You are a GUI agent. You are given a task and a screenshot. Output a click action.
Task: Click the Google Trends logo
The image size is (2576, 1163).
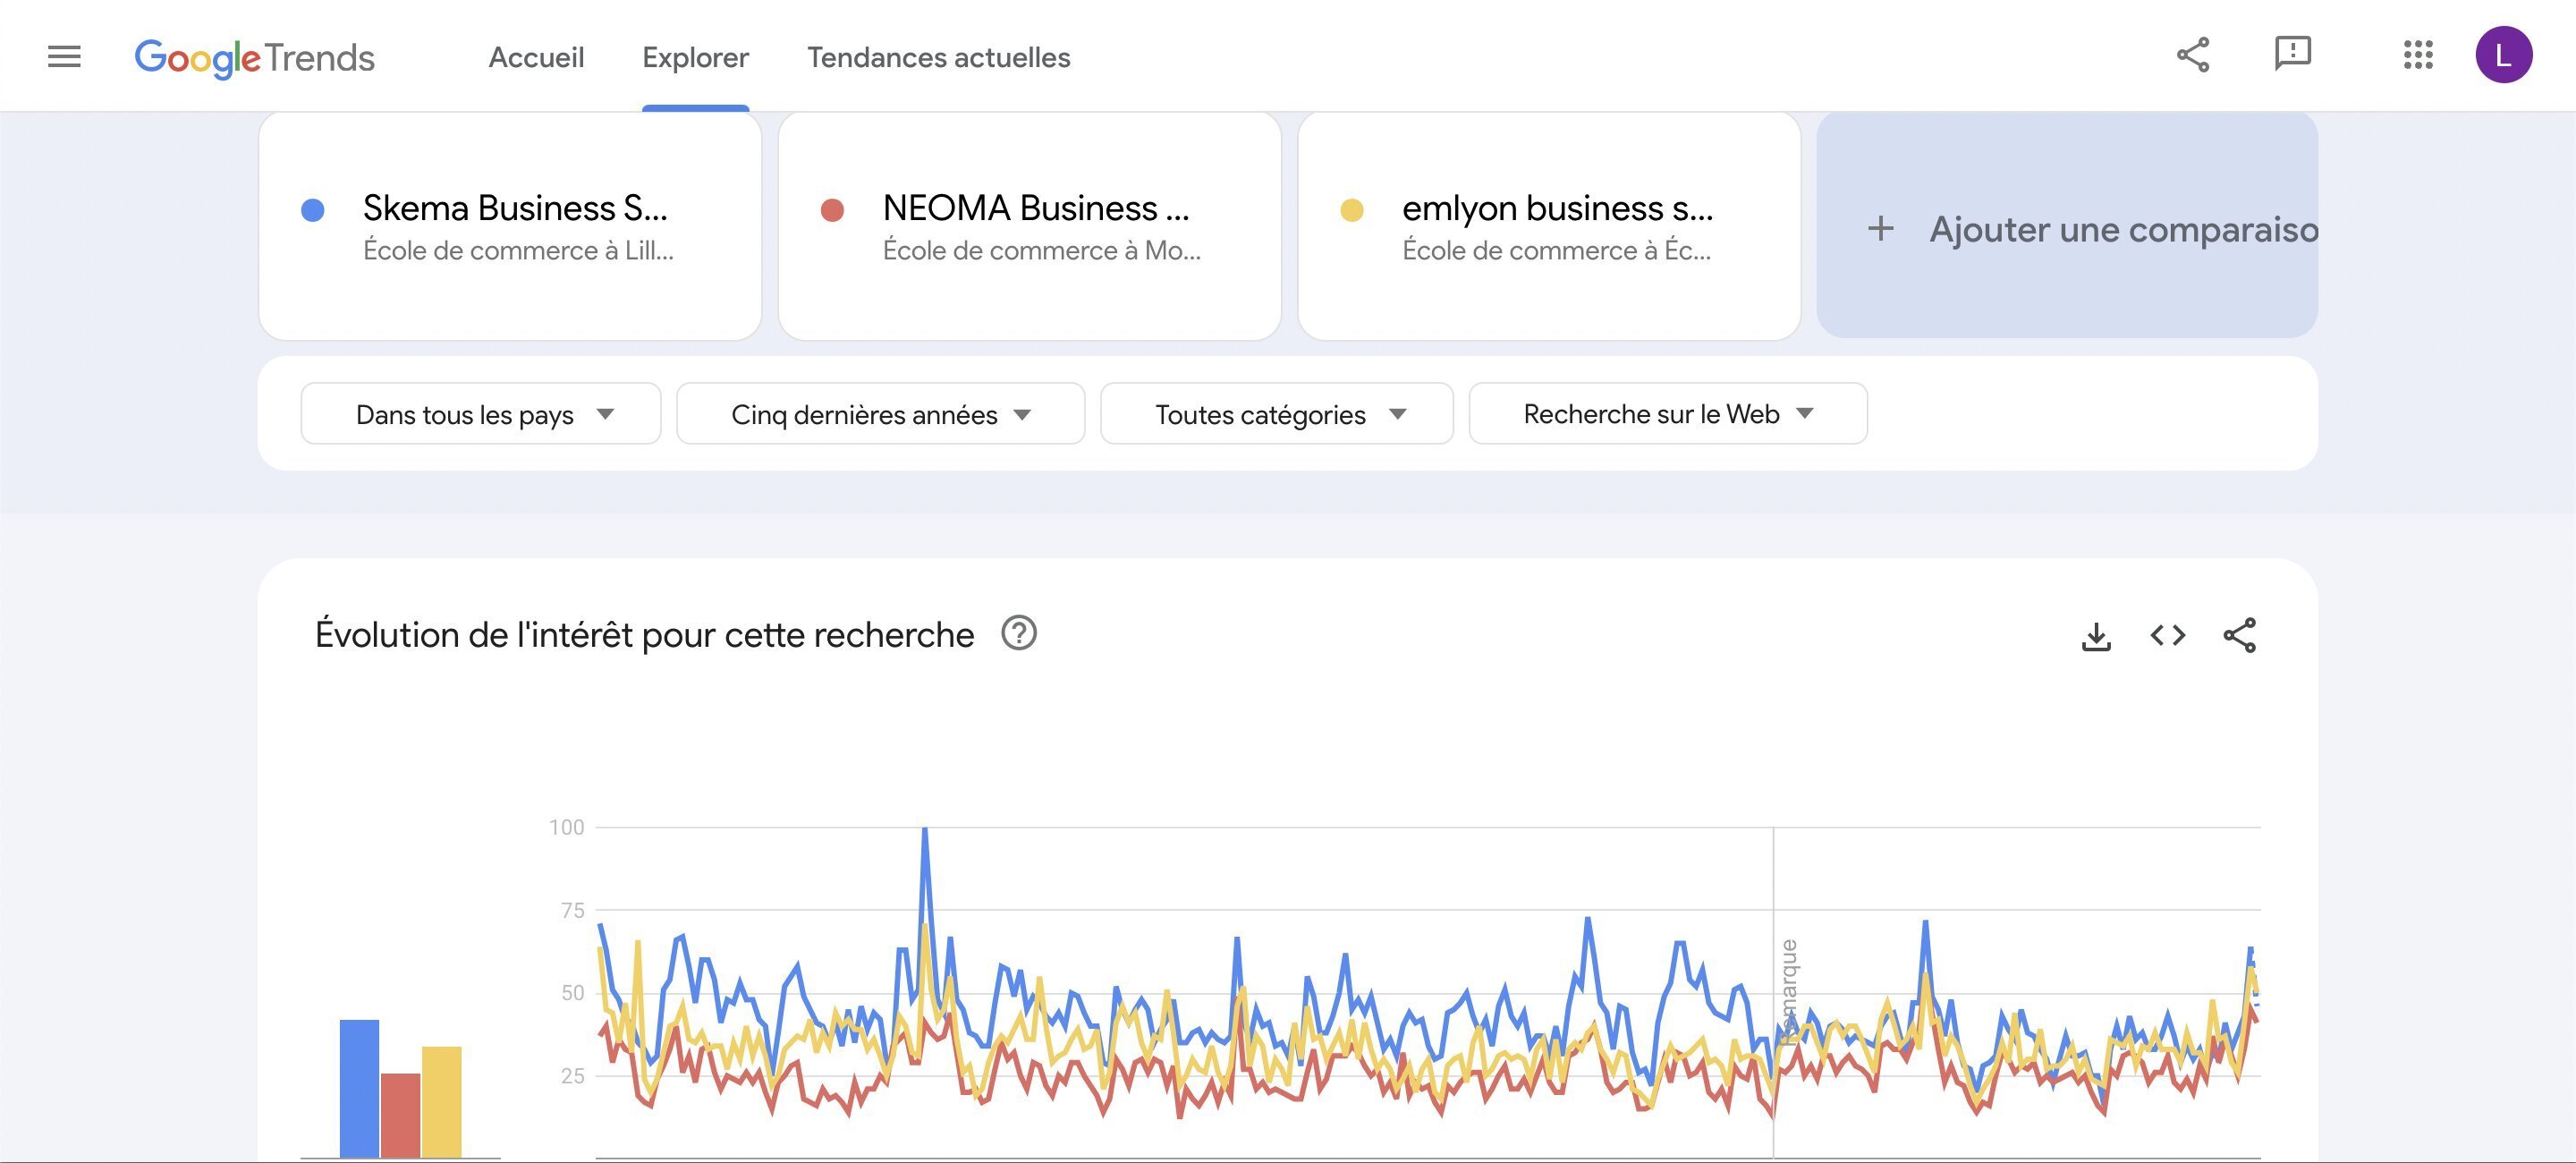(254, 58)
